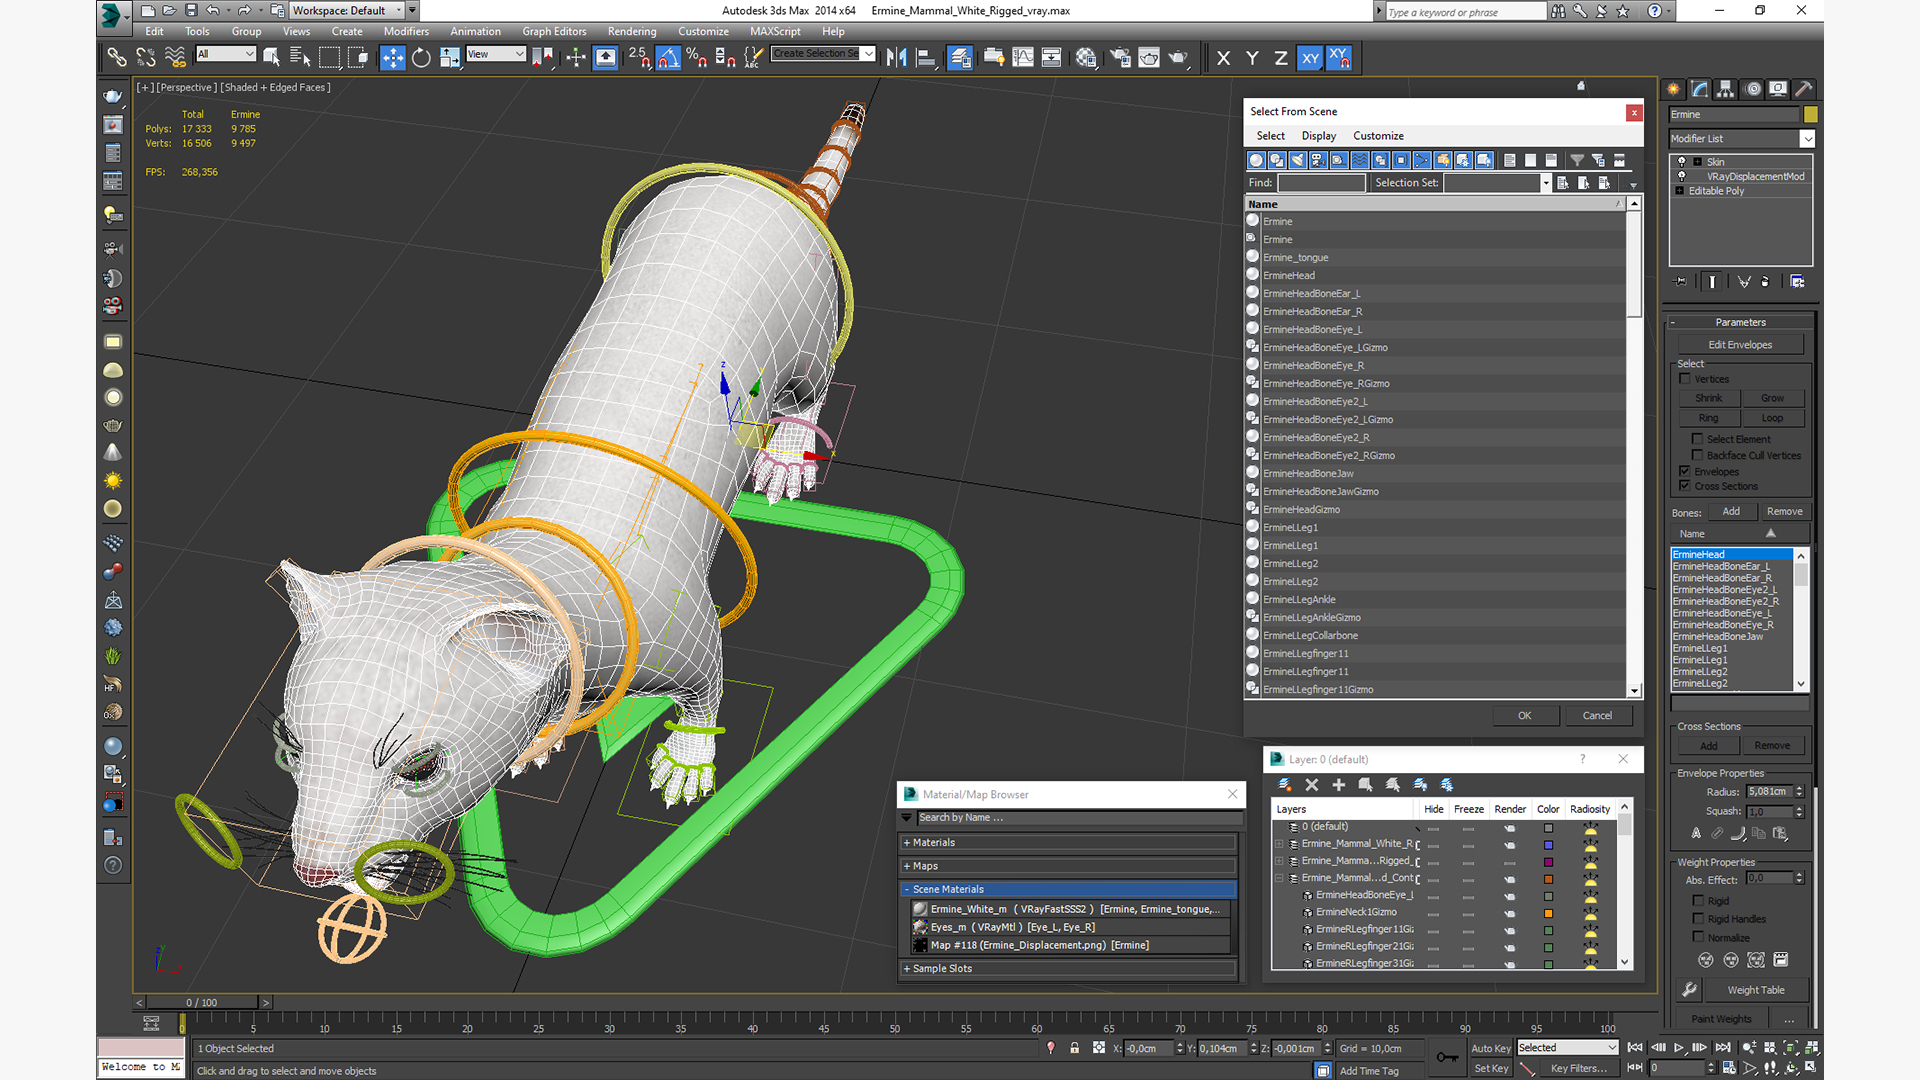Expand the Editable Poly stack entry
This screenshot has height=1080, width=1920.
[1680, 191]
